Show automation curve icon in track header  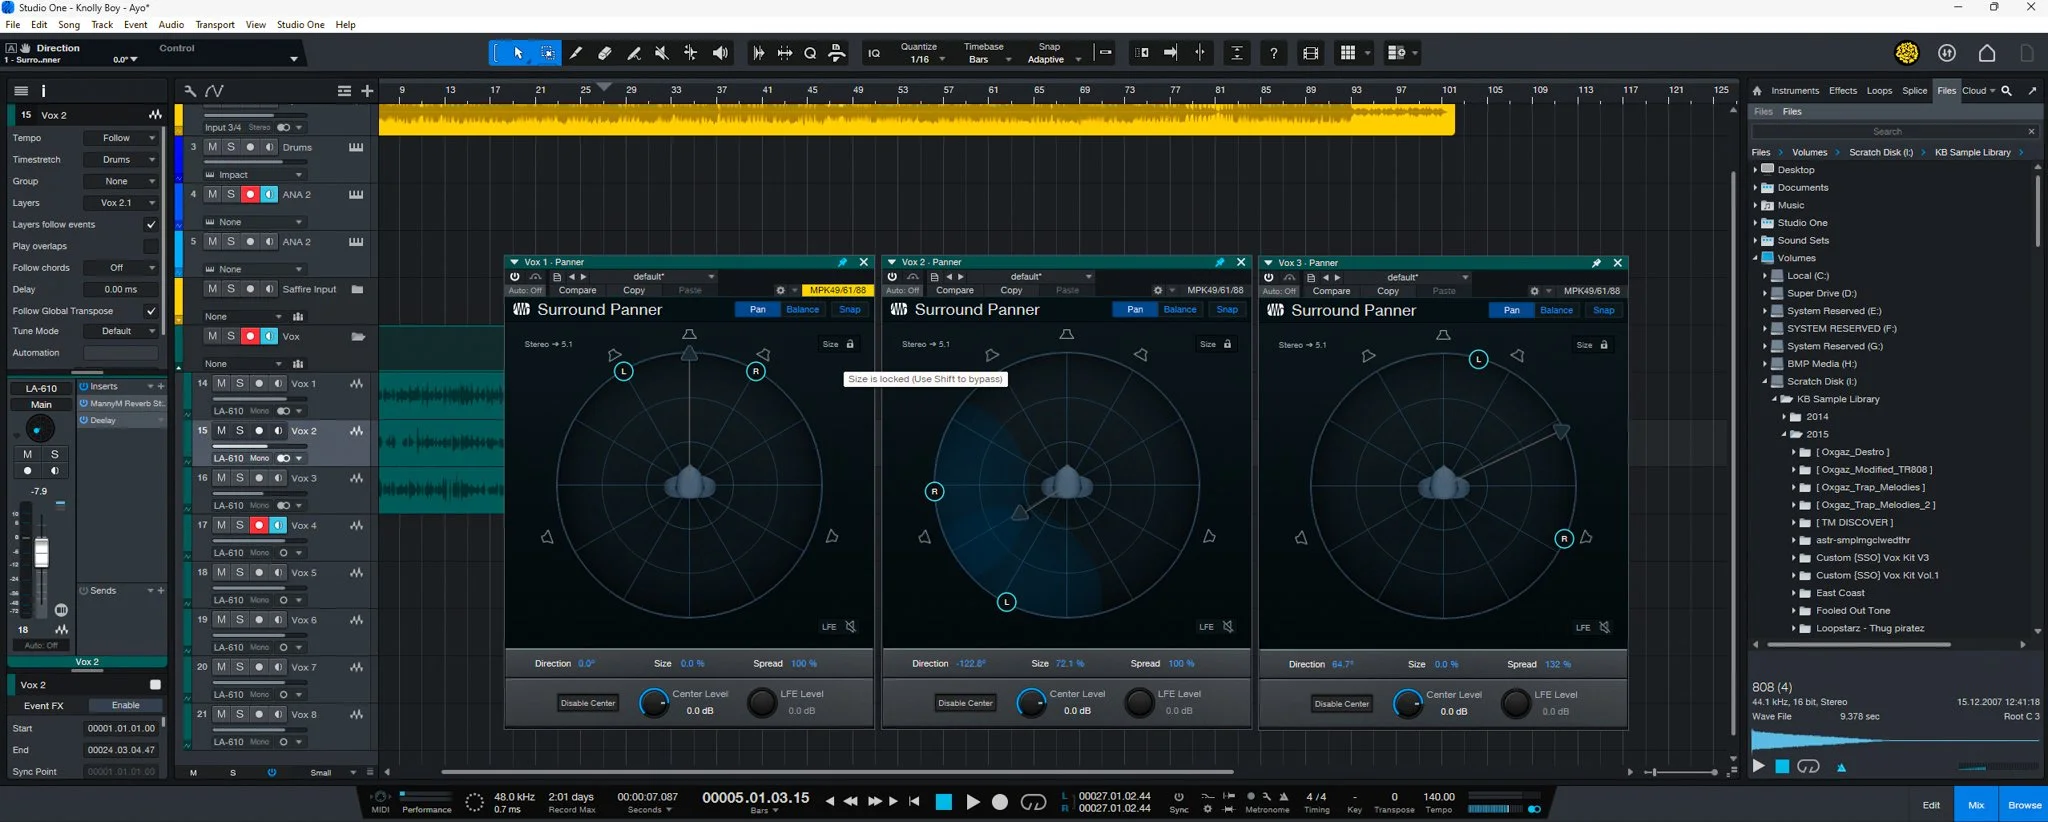[x=214, y=91]
